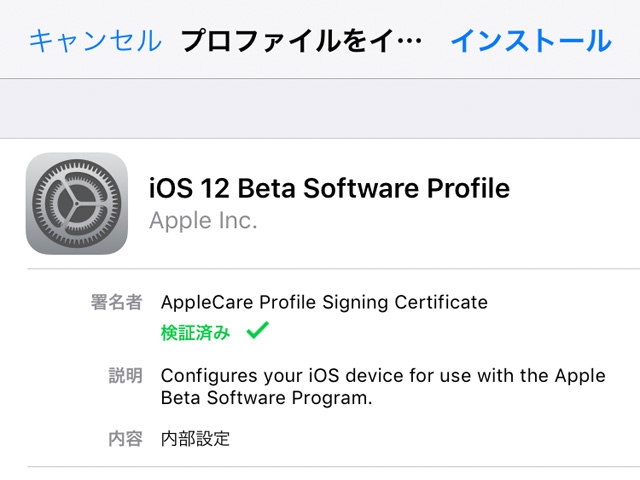The height and width of the screenshot is (480, 640).
Task: Tap the キャンセル (Cancel) button
Action: pyautogui.click(x=94, y=41)
